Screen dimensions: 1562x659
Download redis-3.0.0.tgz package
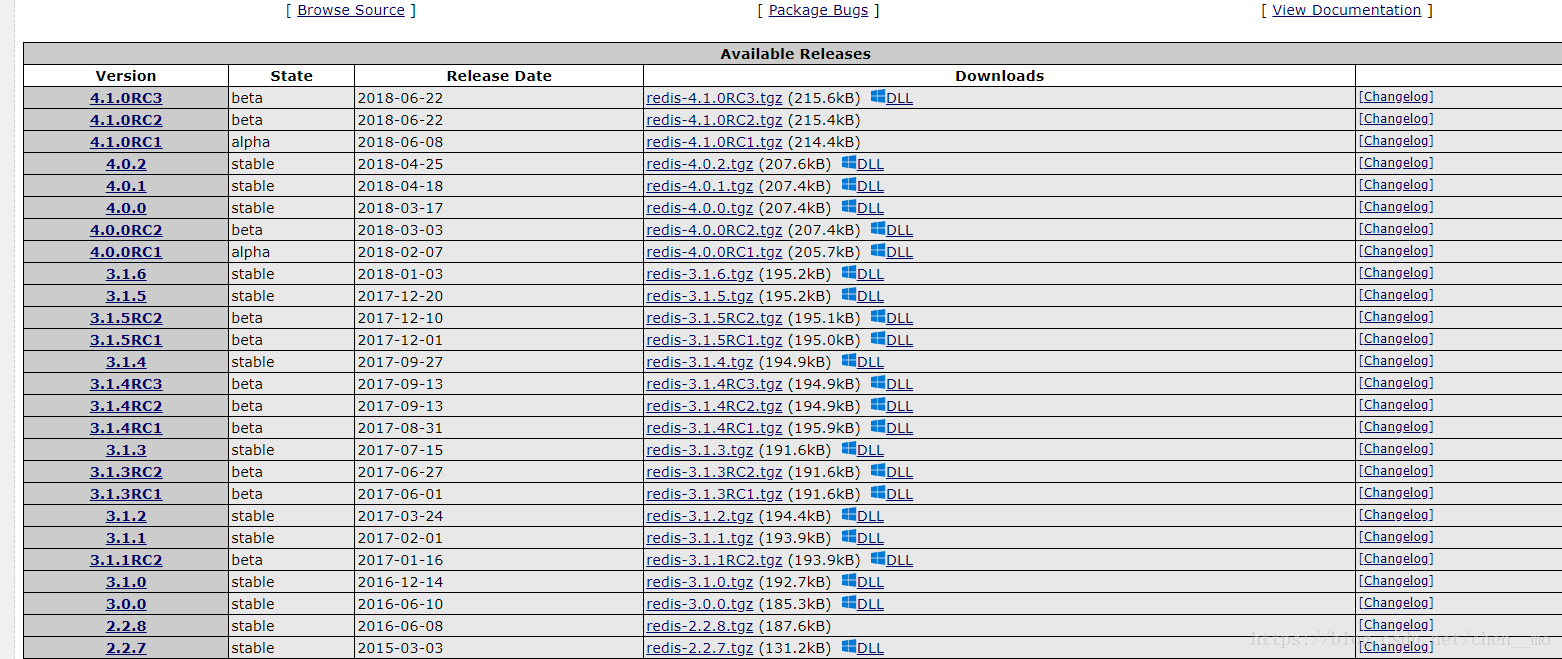(700, 604)
